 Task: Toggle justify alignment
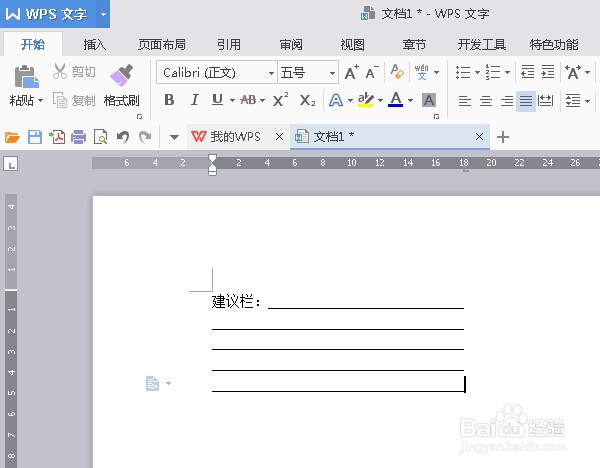tap(526, 101)
